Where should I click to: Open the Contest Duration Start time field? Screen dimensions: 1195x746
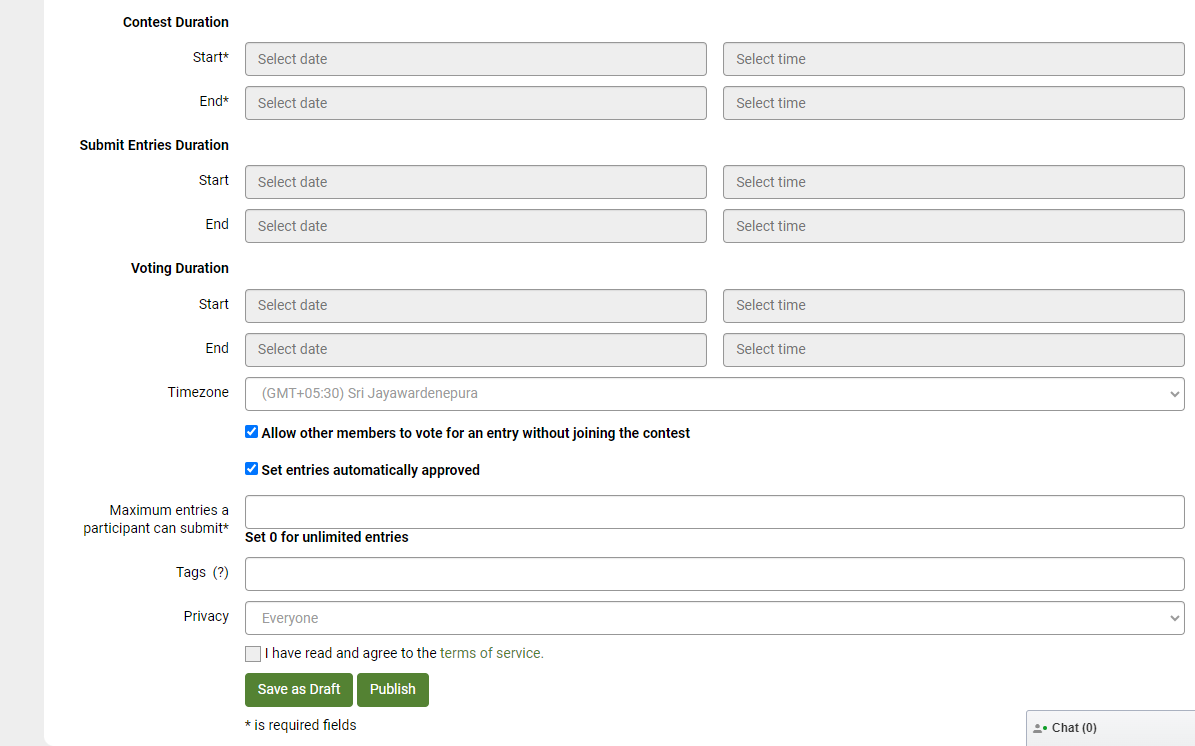(953, 59)
